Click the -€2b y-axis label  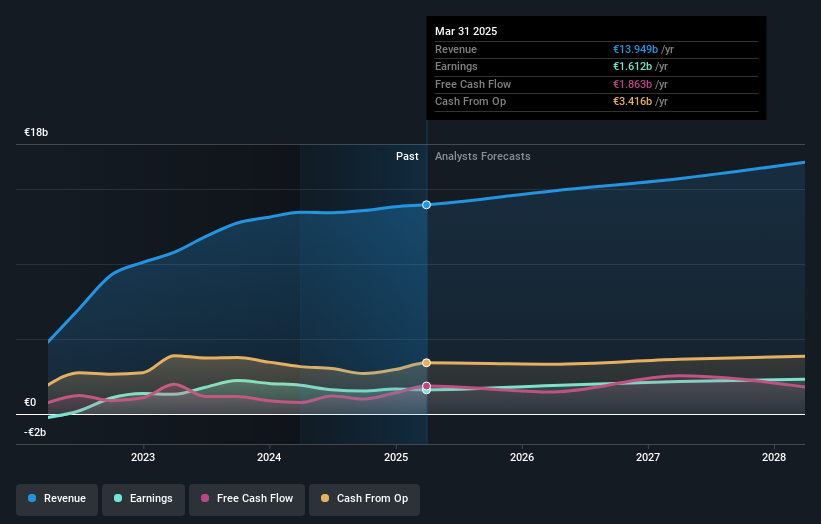[x=35, y=432]
